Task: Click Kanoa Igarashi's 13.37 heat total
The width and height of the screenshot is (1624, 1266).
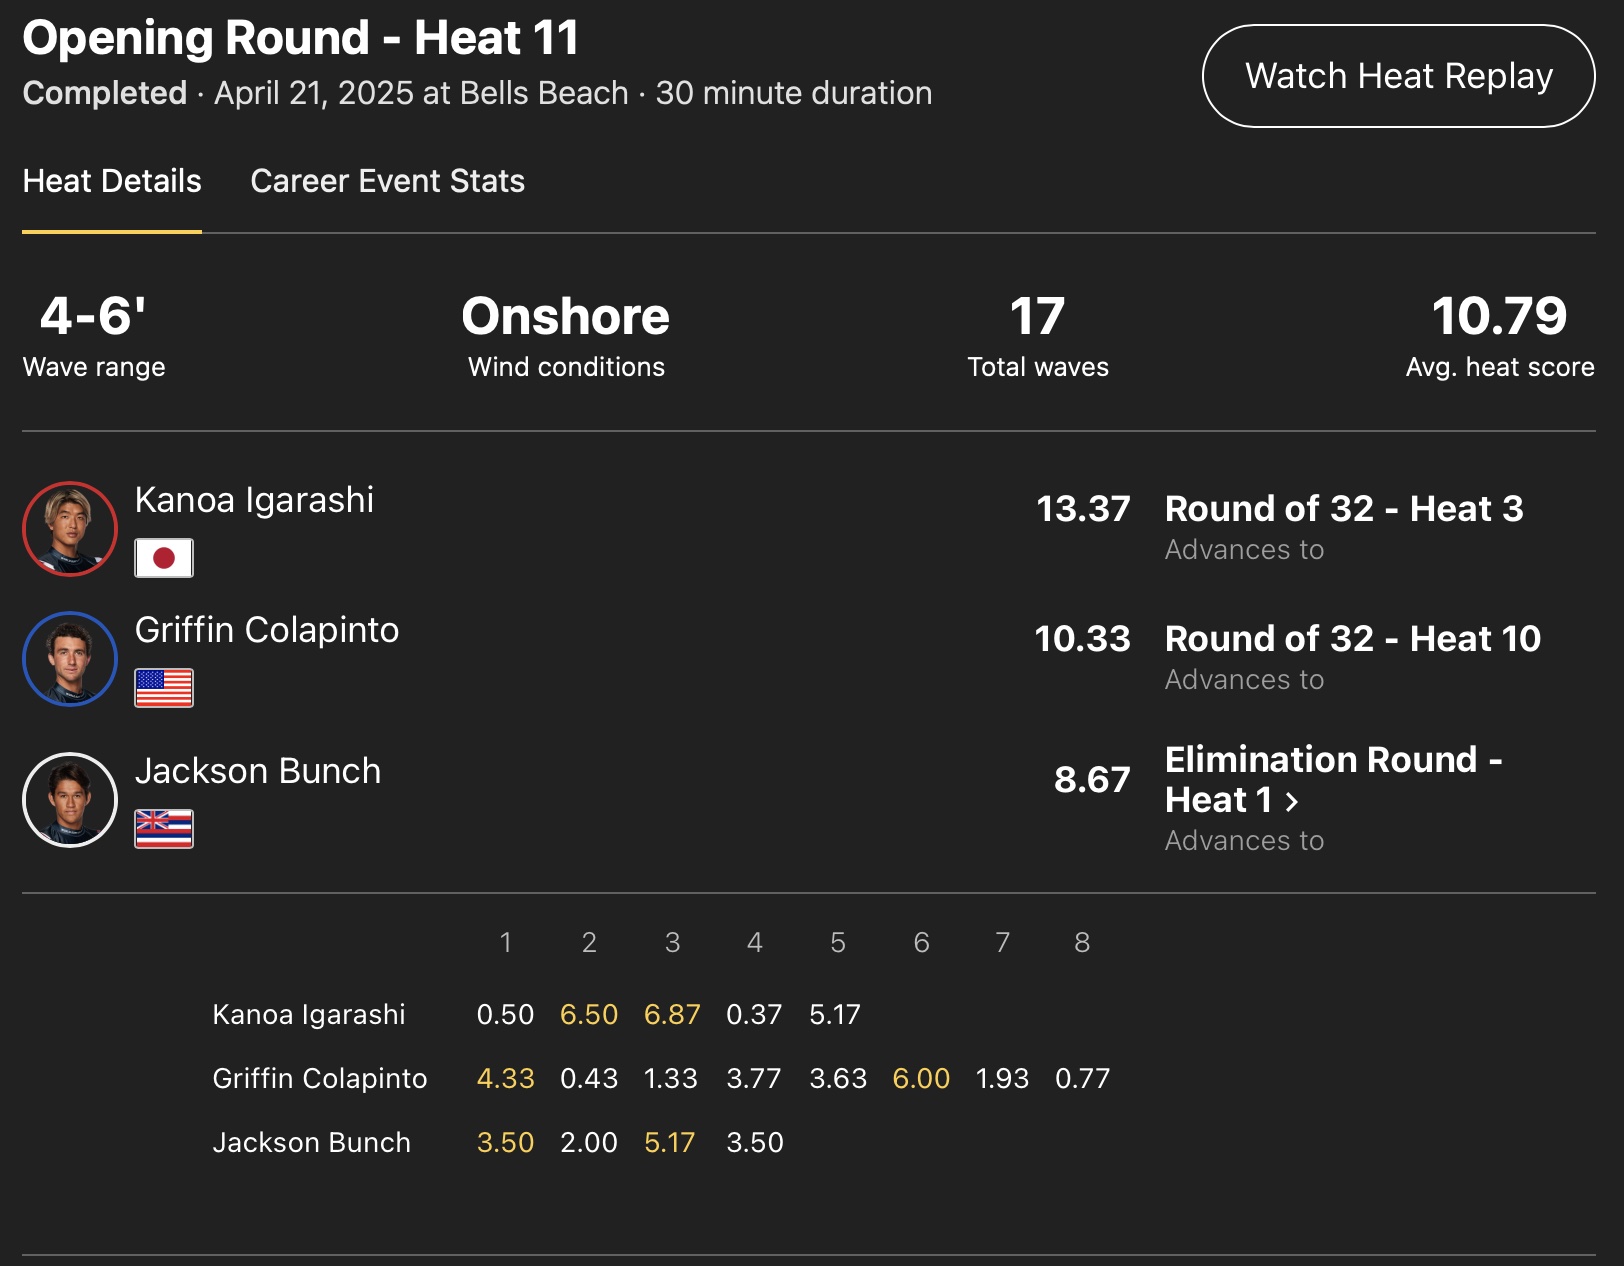Action: [1083, 509]
